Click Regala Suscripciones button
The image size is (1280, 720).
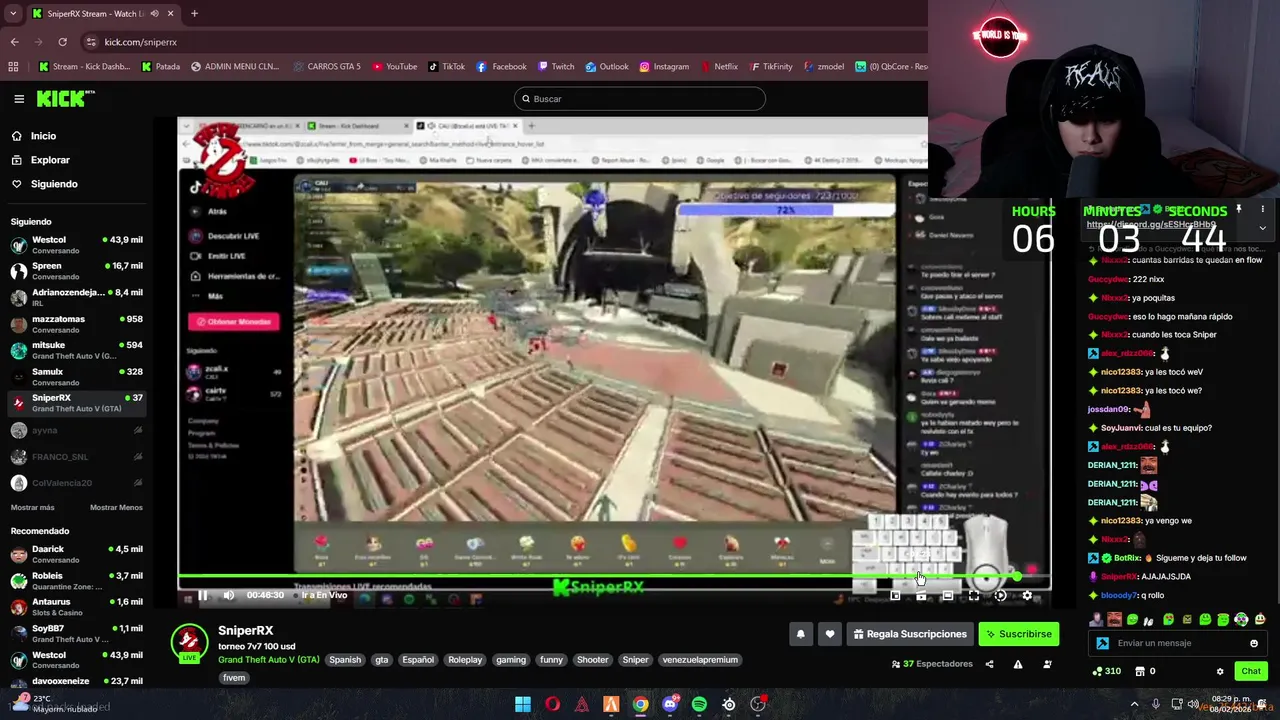(910, 634)
